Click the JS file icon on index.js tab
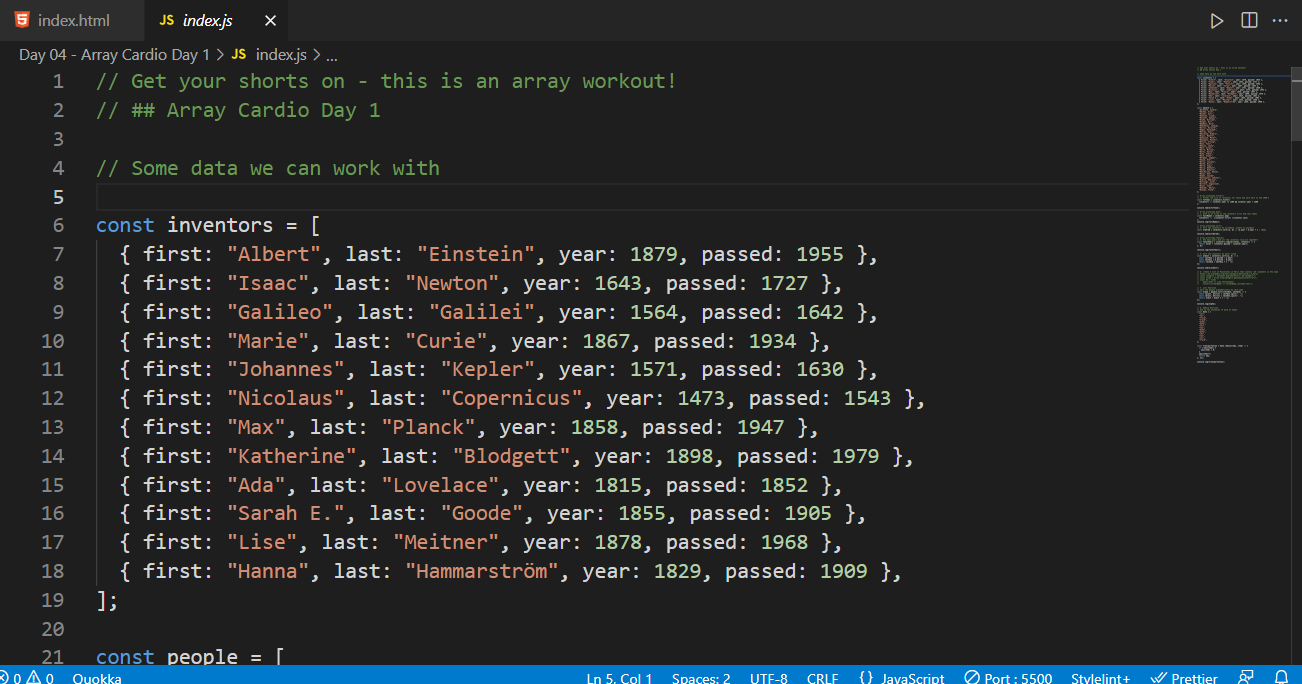The height and width of the screenshot is (684, 1302). pyautogui.click(x=166, y=20)
